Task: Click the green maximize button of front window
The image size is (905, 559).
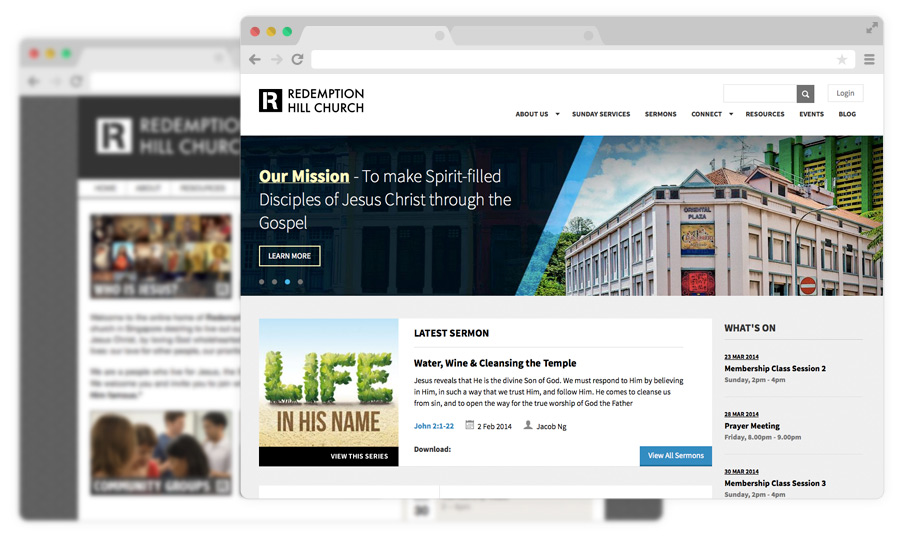Action: click(x=287, y=31)
